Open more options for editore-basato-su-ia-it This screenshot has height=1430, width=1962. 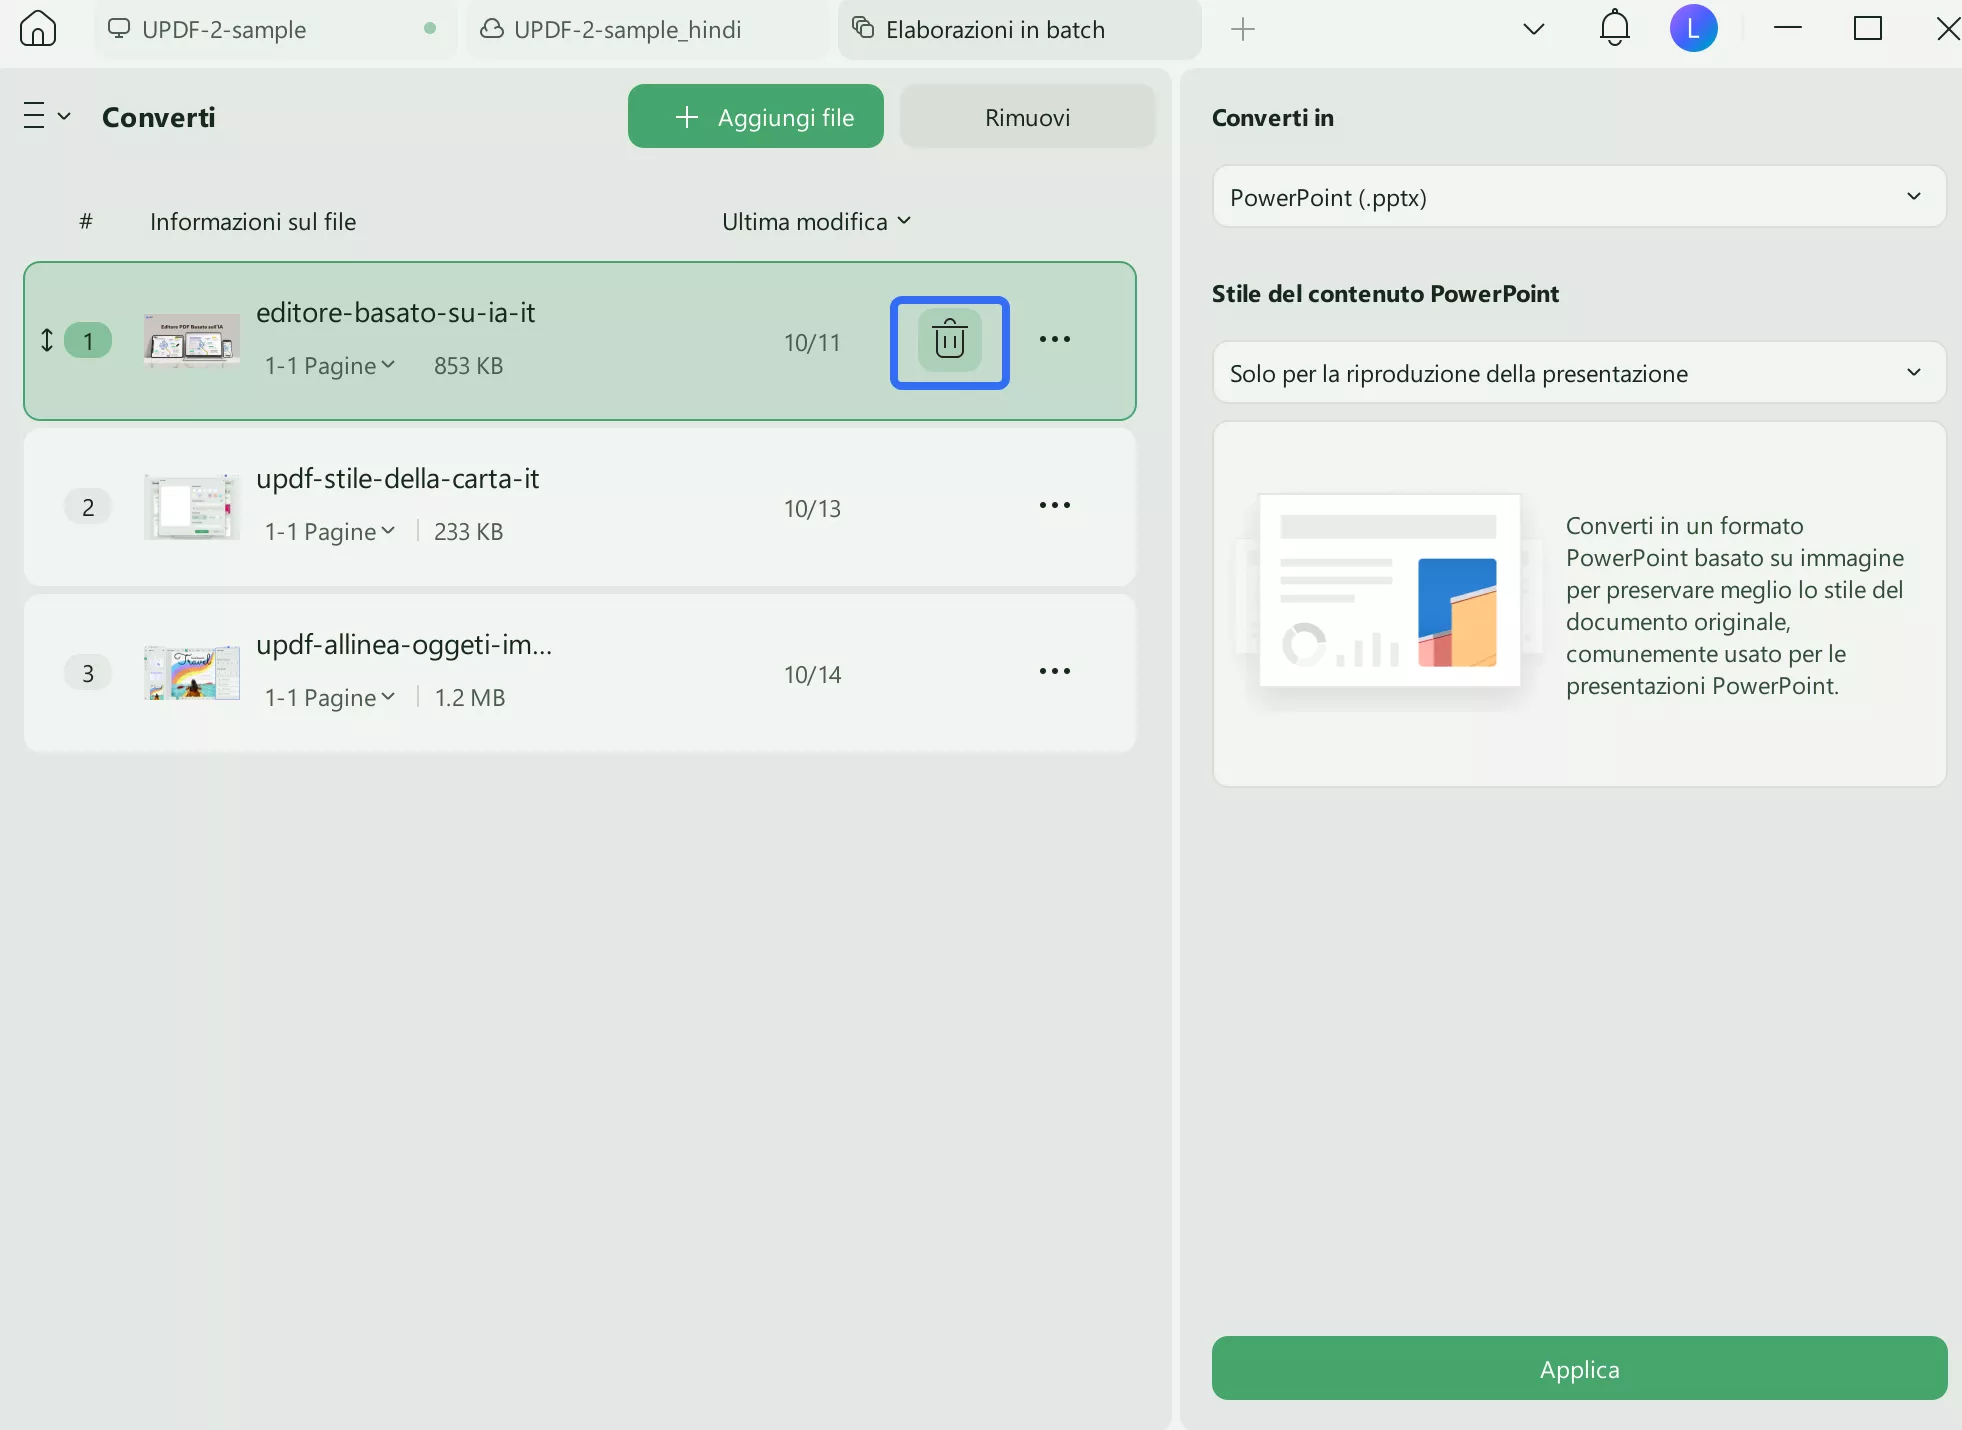pos(1054,340)
